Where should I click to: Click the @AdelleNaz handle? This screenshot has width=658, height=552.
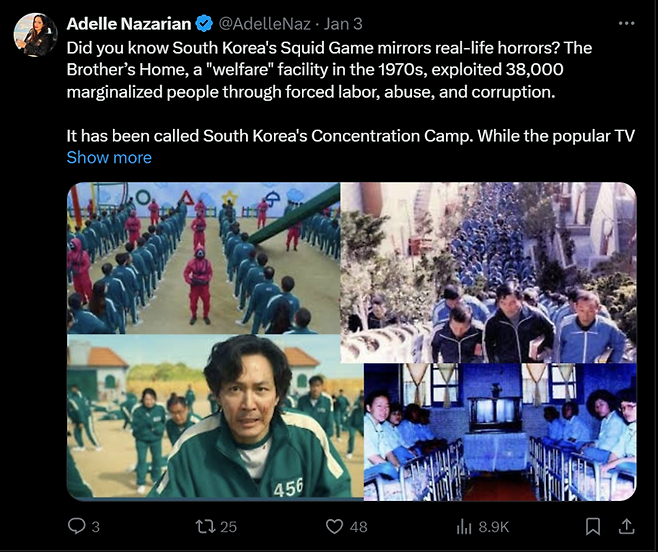tap(264, 24)
